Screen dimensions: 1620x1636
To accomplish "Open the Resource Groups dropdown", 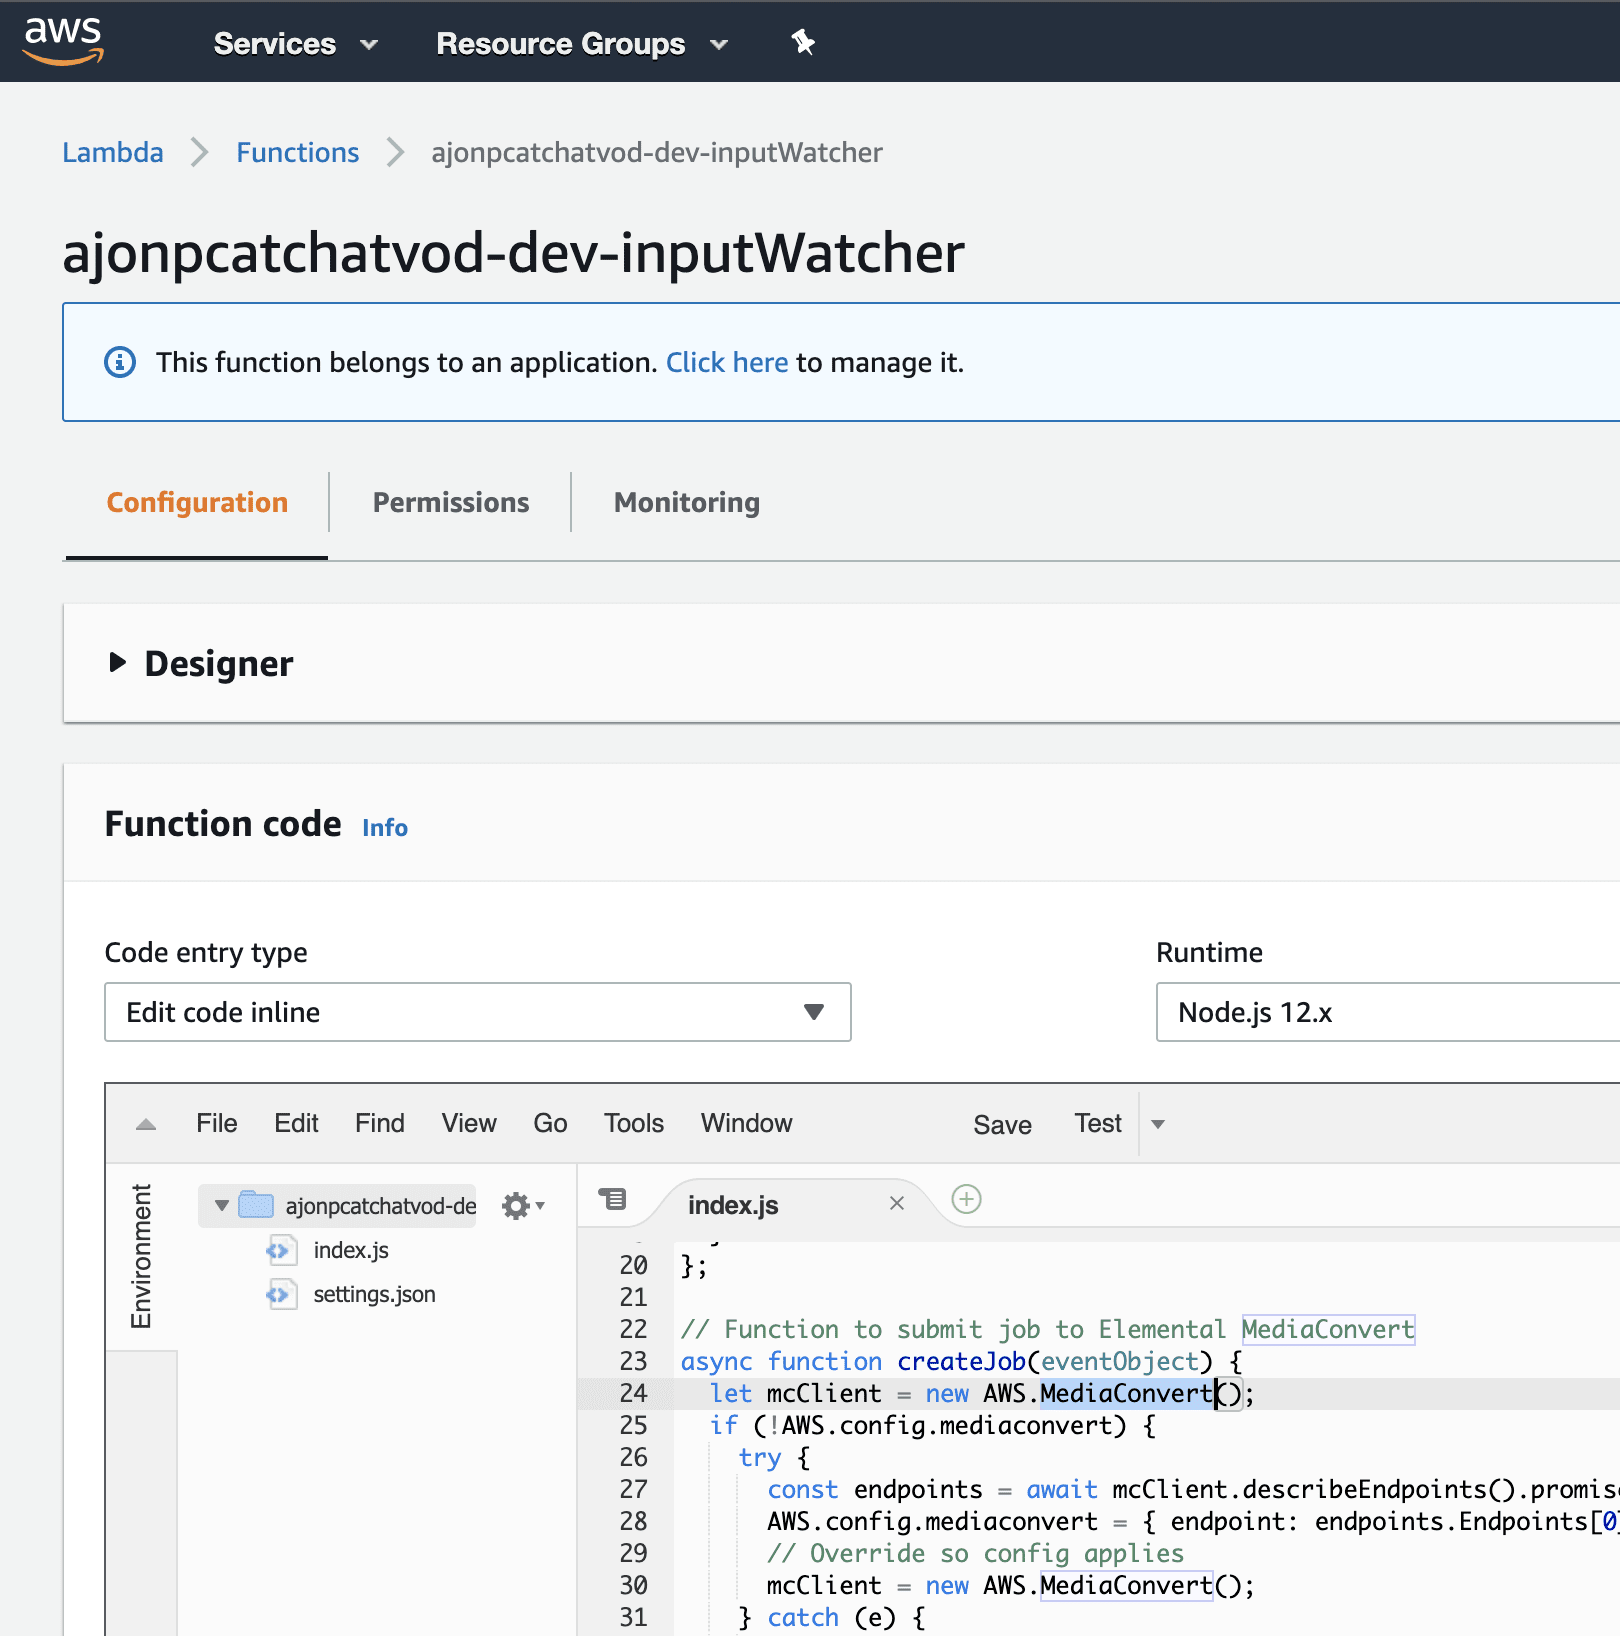I will point(582,44).
